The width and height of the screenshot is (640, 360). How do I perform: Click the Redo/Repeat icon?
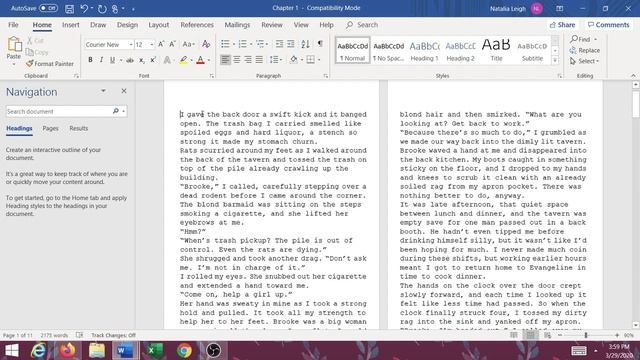pos(102,8)
